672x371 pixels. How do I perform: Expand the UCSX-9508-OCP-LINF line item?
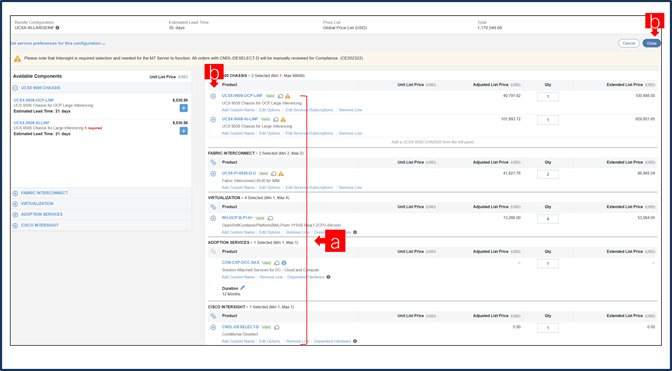pyautogui.click(x=213, y=96)
